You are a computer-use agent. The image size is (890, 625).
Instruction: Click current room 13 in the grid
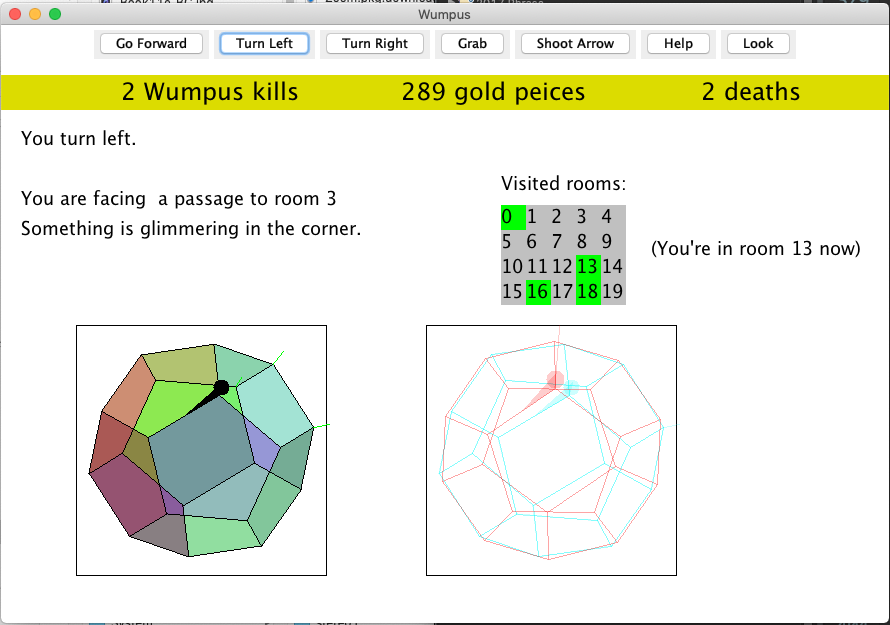(x=588, y=267)
